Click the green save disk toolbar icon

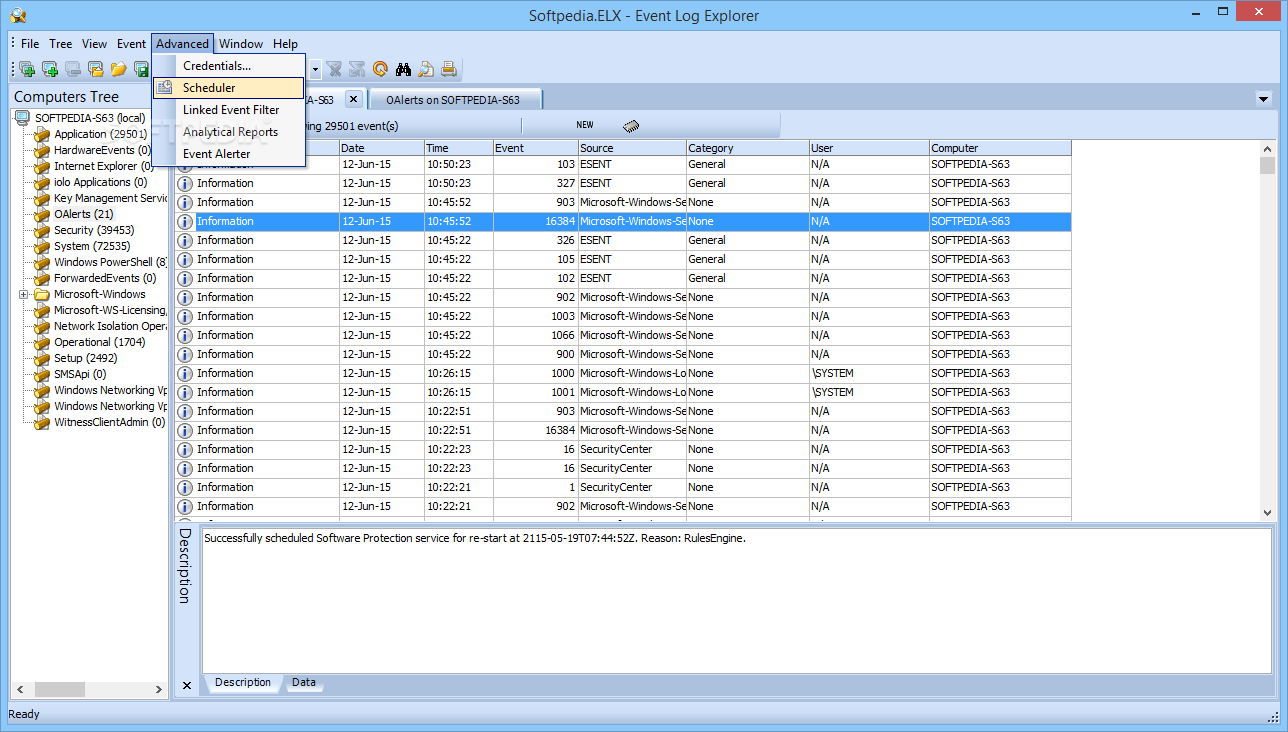point(141,69)
